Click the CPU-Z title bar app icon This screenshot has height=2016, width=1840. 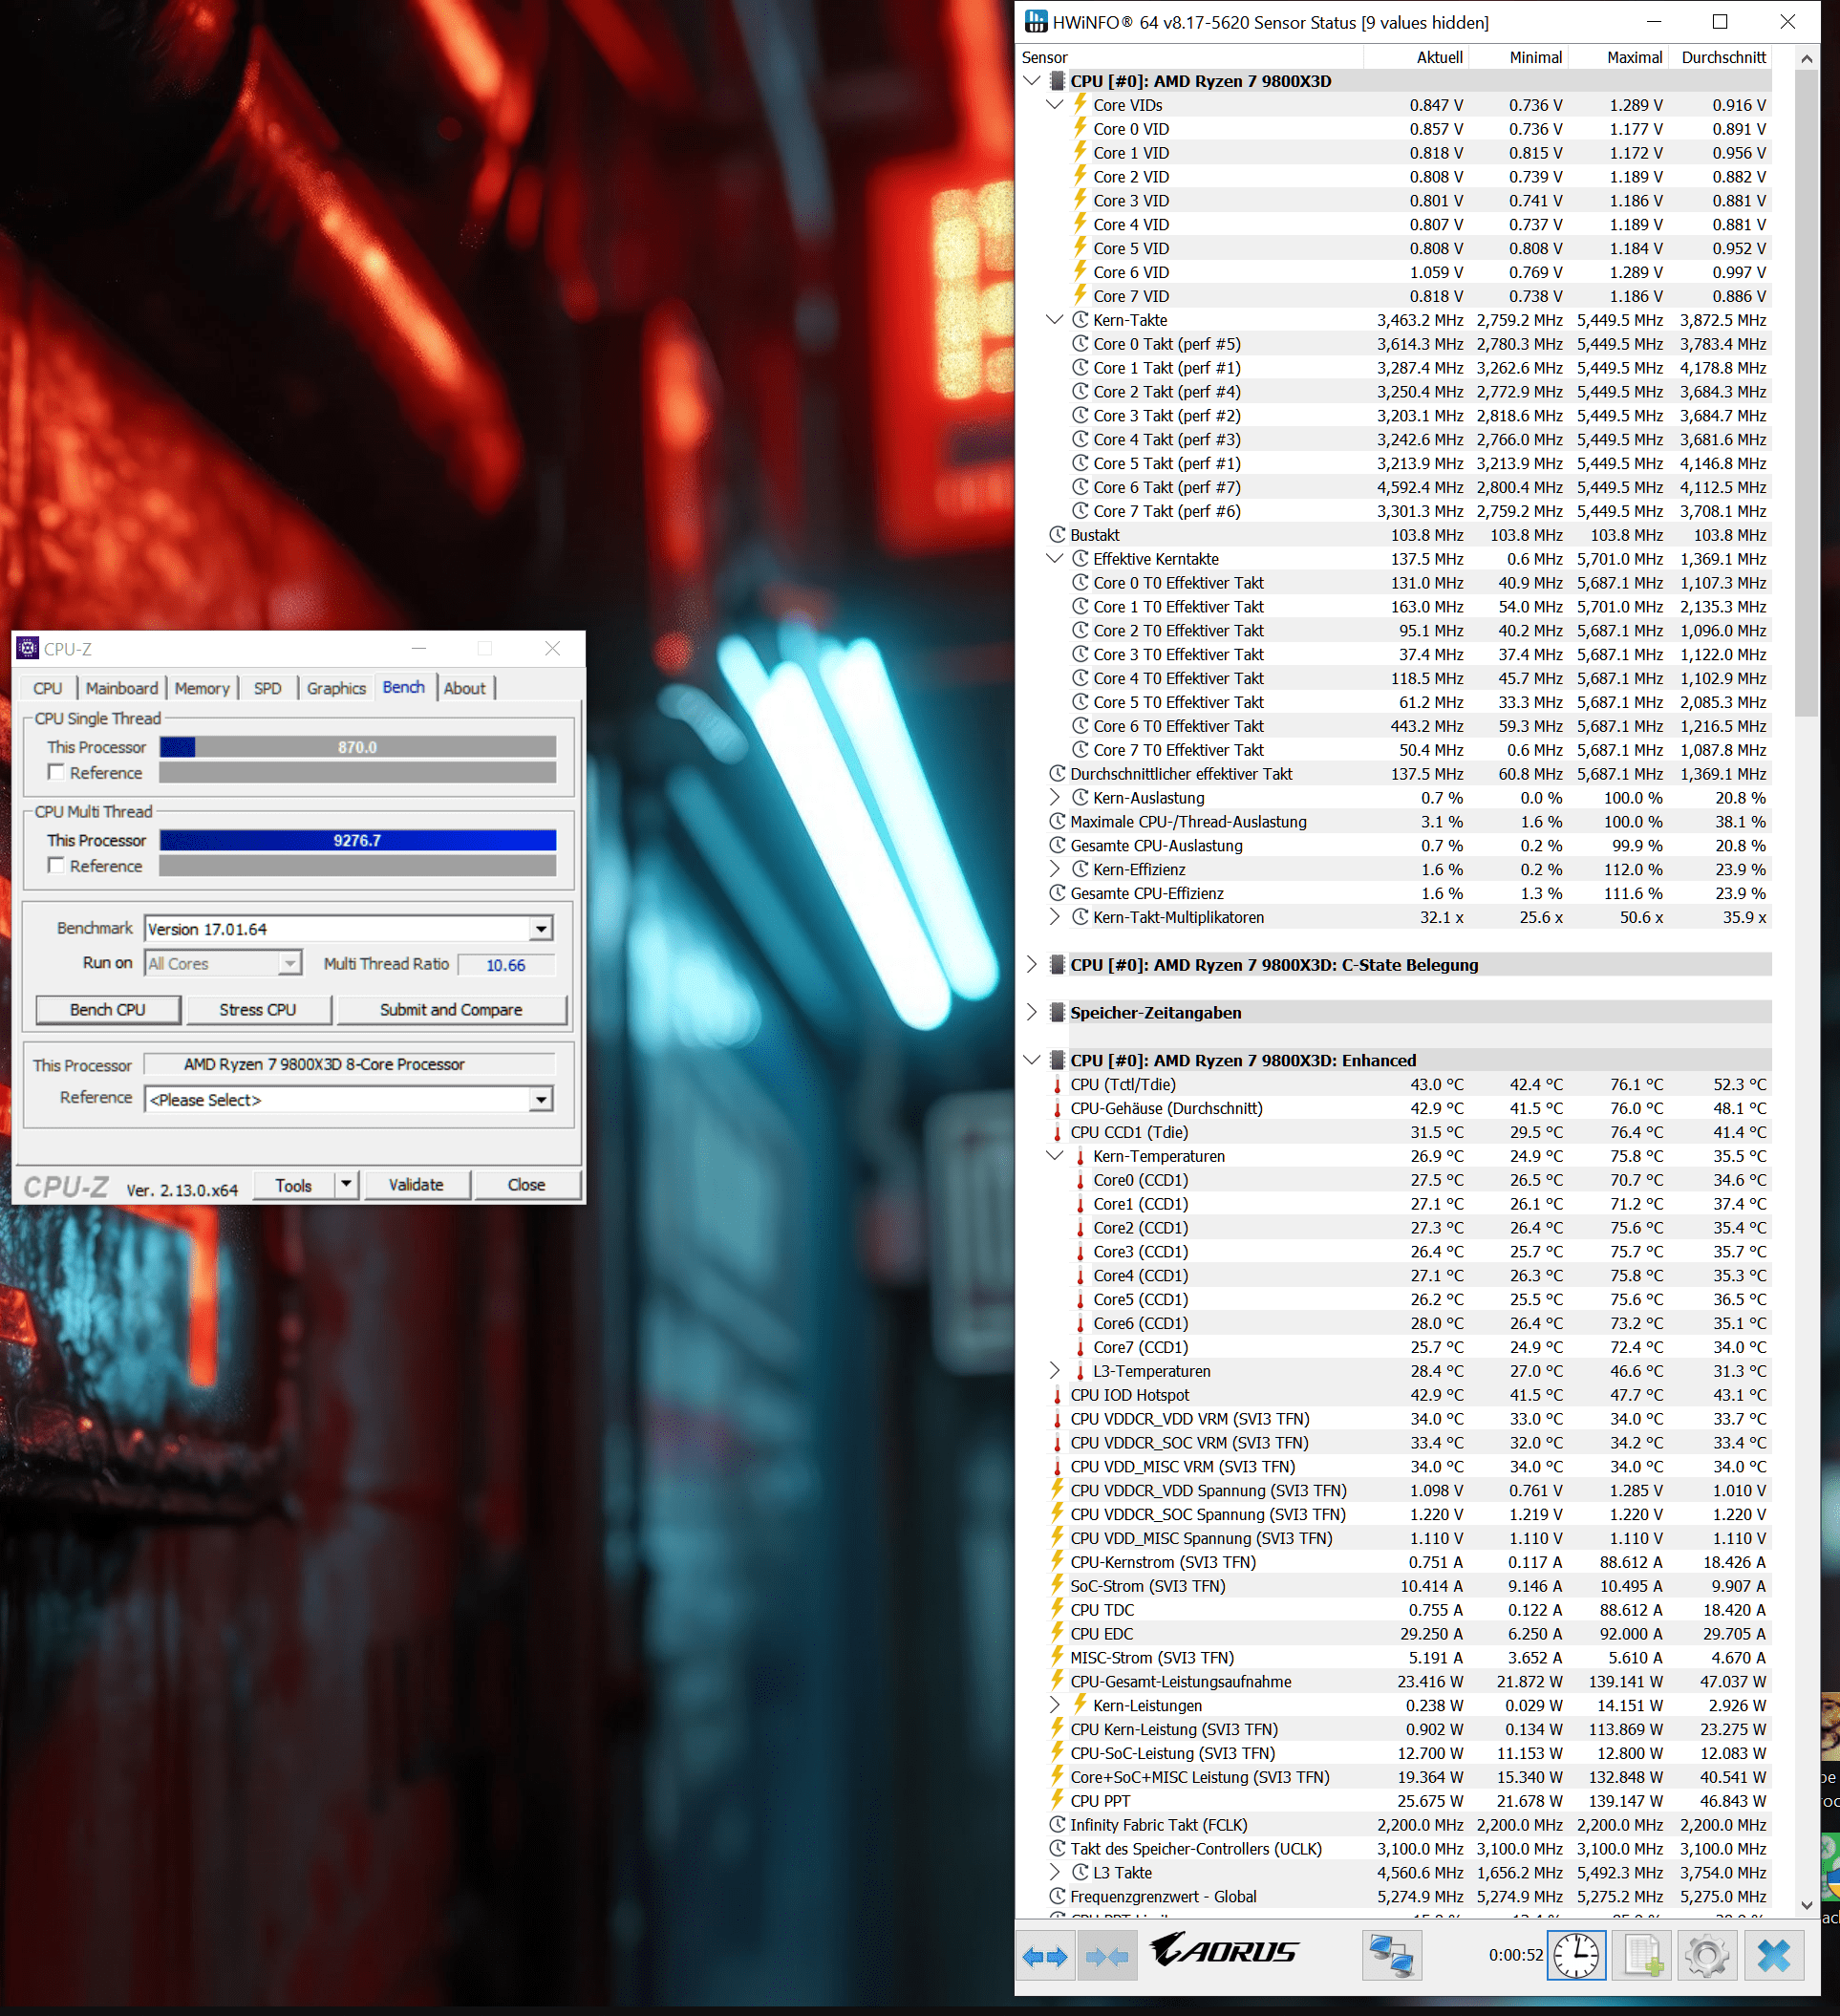(28, 648)
